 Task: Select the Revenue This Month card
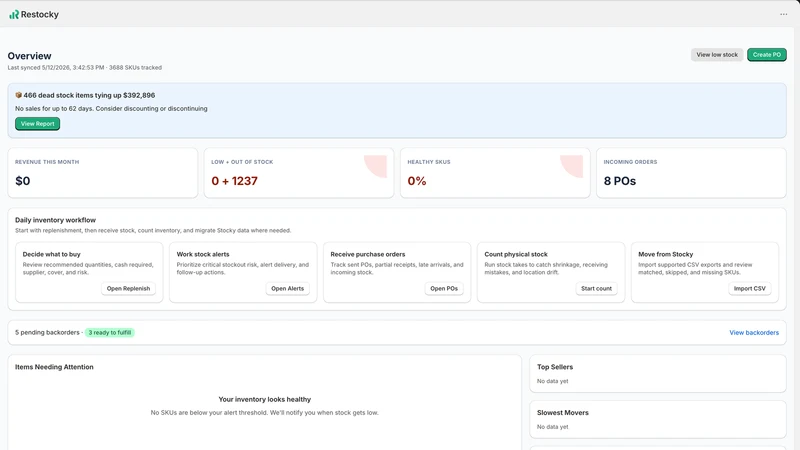pyautogui.click(x=103, y=173)
